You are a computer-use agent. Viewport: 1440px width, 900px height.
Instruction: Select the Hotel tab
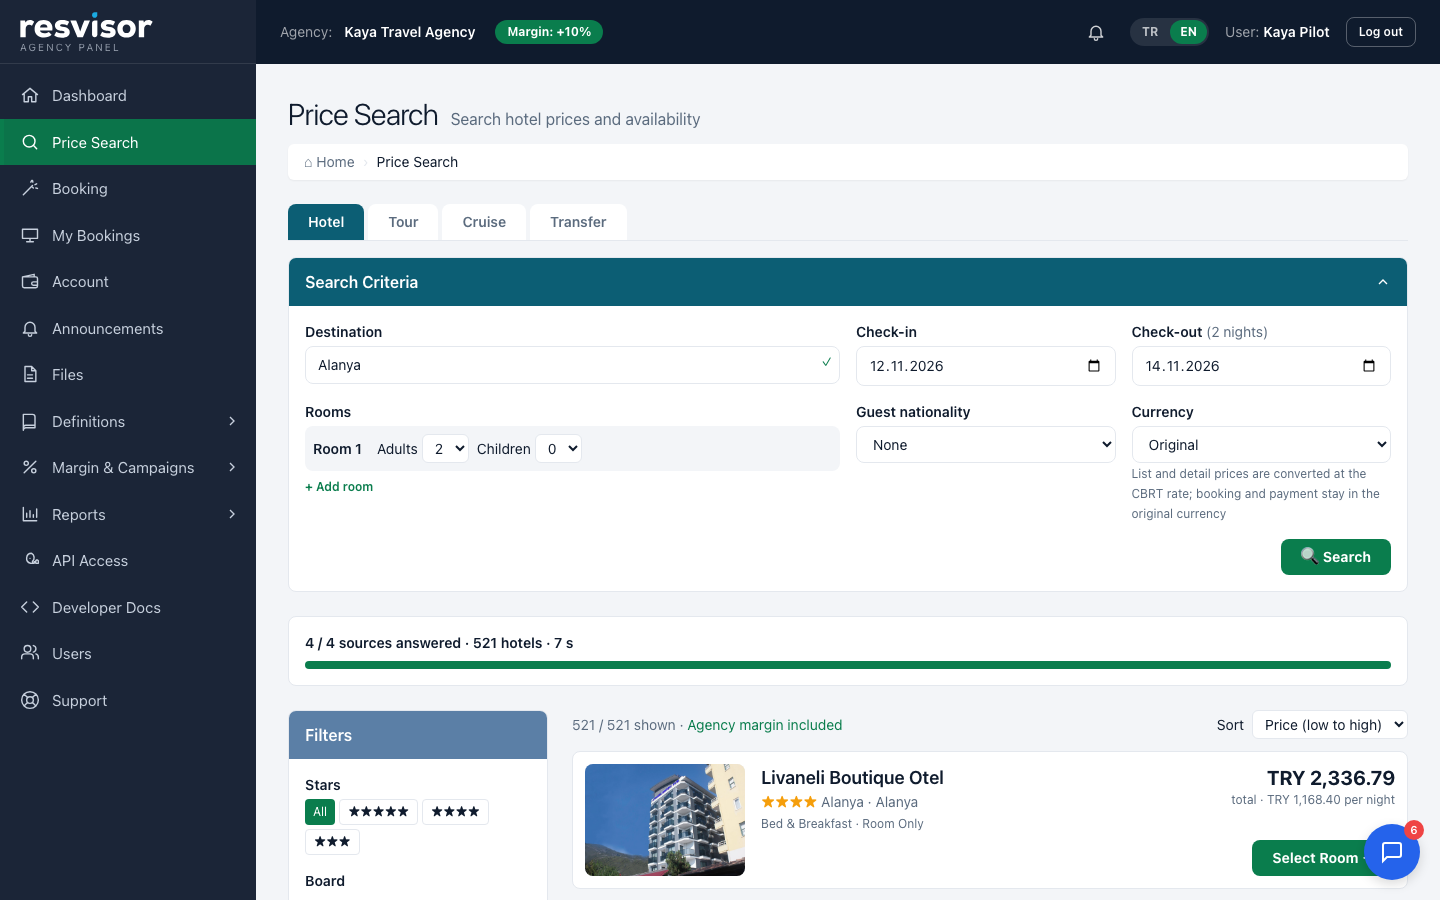[x=326, y=222]
